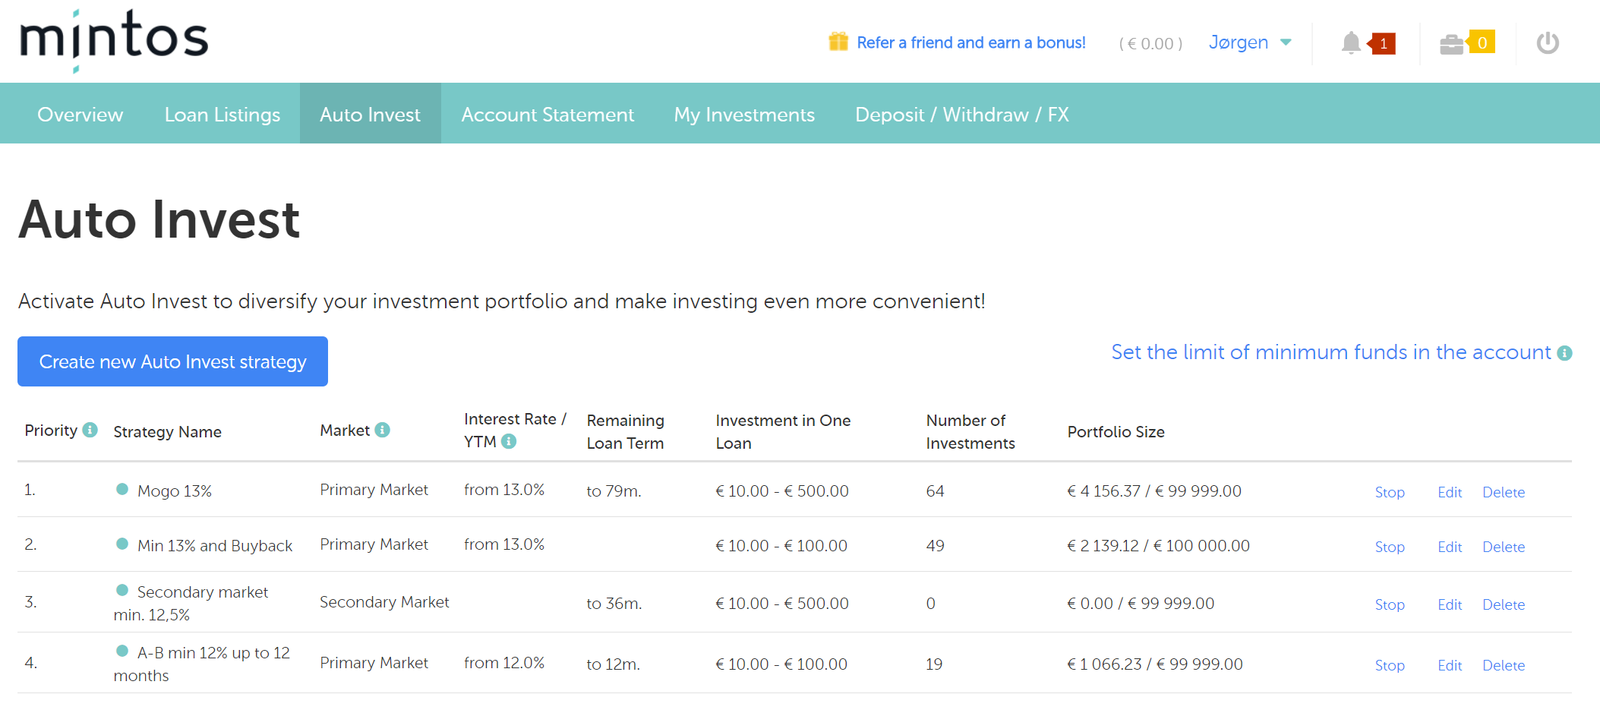1600x716 pixels.
Task: Click the green status dot for Mogo 13%
Action: pyautogui.click(x=122, y=489)
